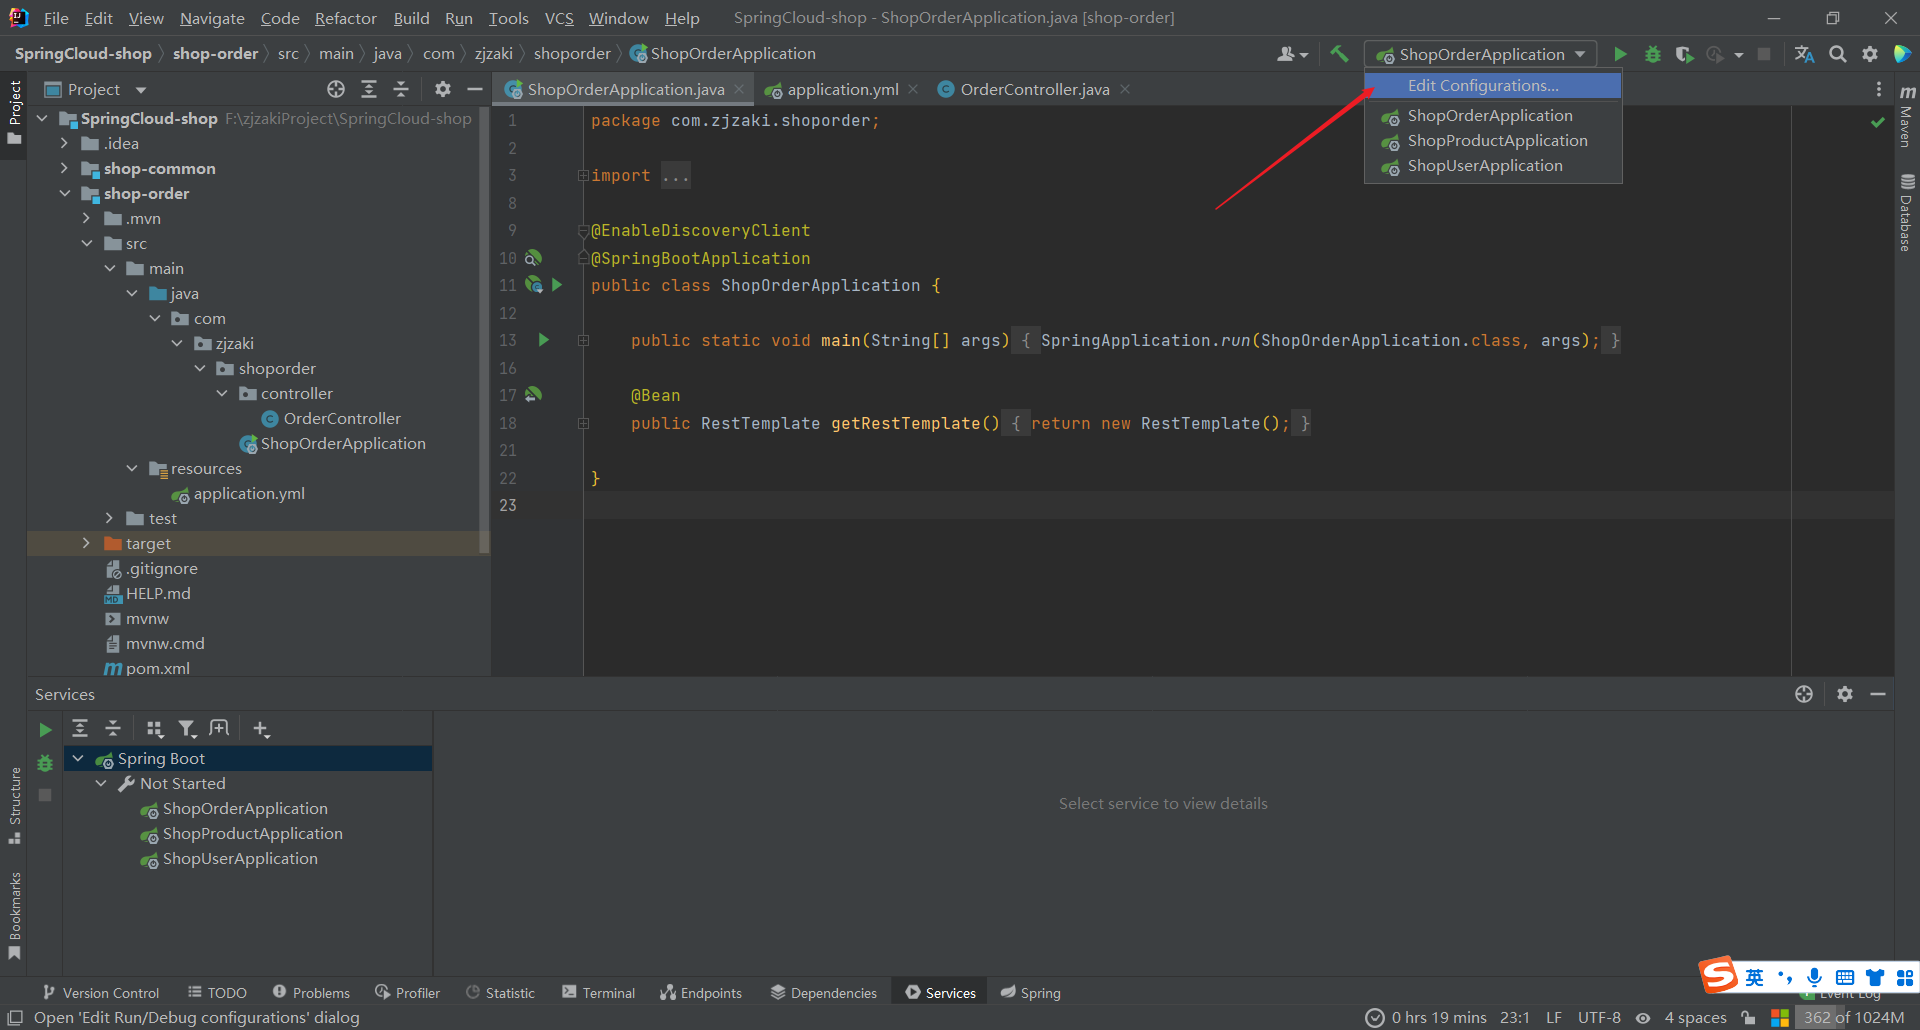The image size is (1920, 1030).
Task: Expand all in the Services toolbar
Action: [x=80, y=729]
